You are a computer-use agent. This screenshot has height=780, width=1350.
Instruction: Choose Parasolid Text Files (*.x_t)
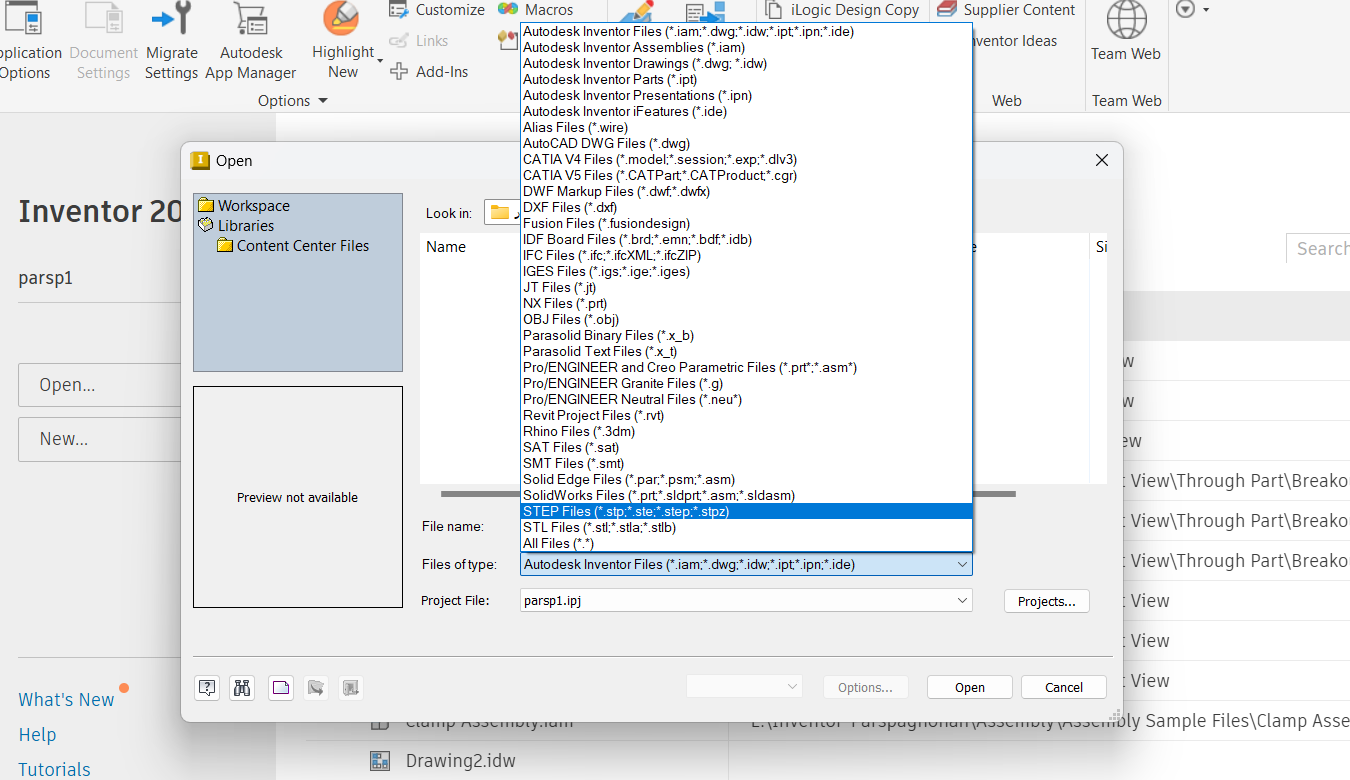pyautogui.click(x=746, y=351)
